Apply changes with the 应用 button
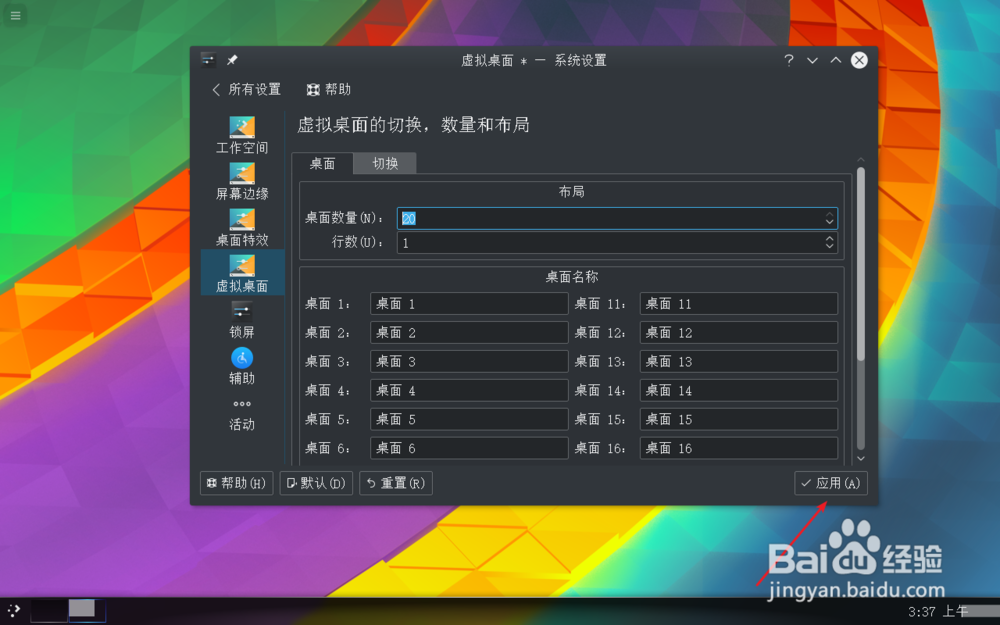Viewport: 1000px width, 625px height. point(831,483)
